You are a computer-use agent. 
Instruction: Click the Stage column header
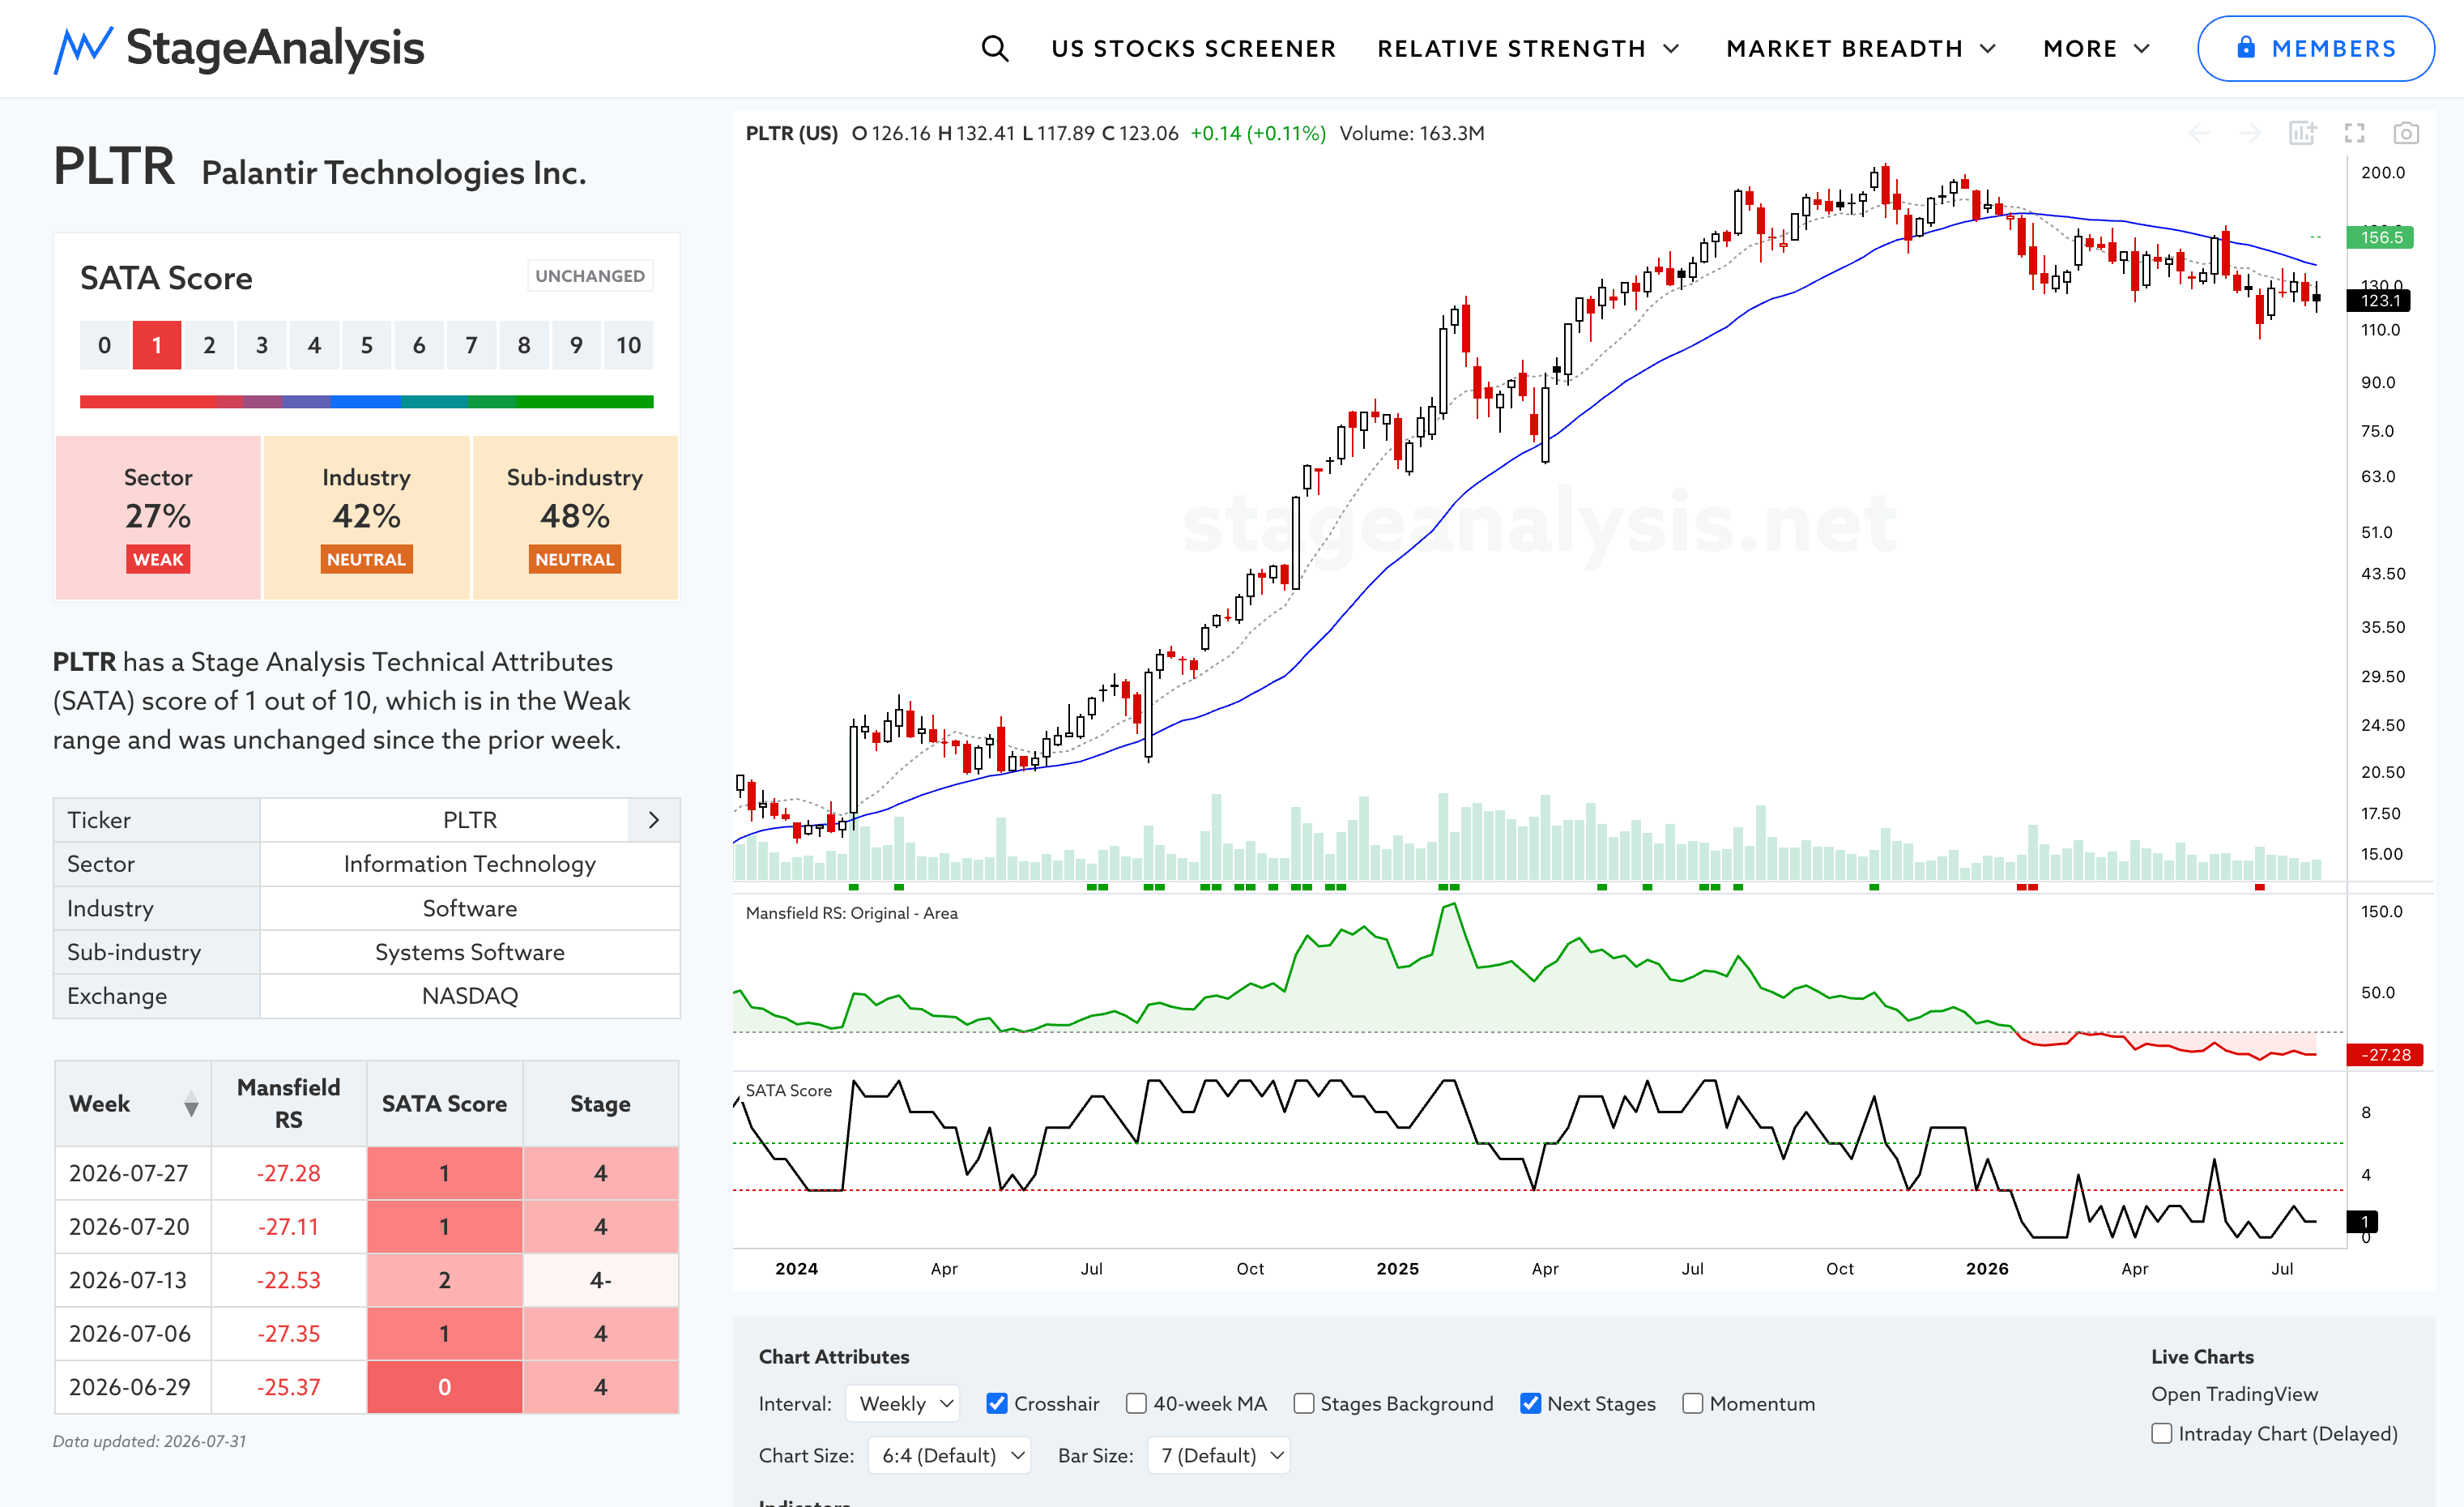click(601, 1103)
